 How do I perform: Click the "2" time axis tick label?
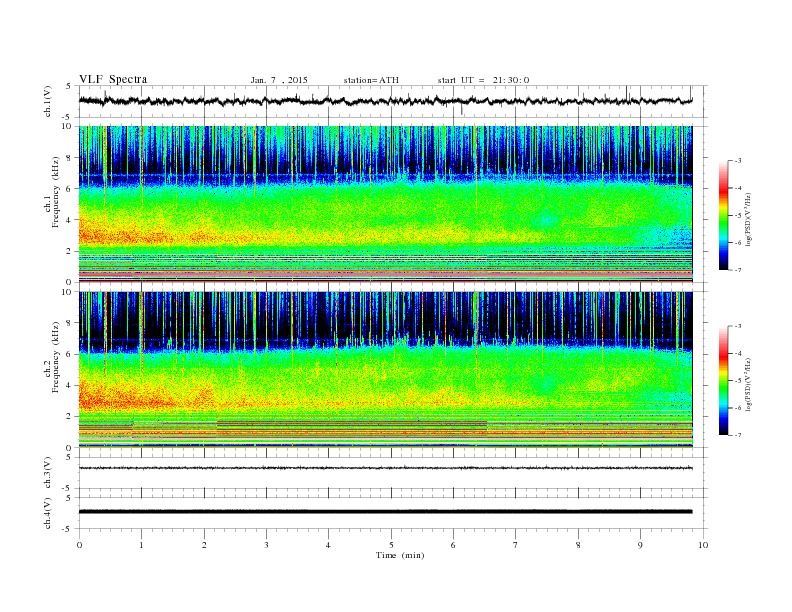(204, 545)
